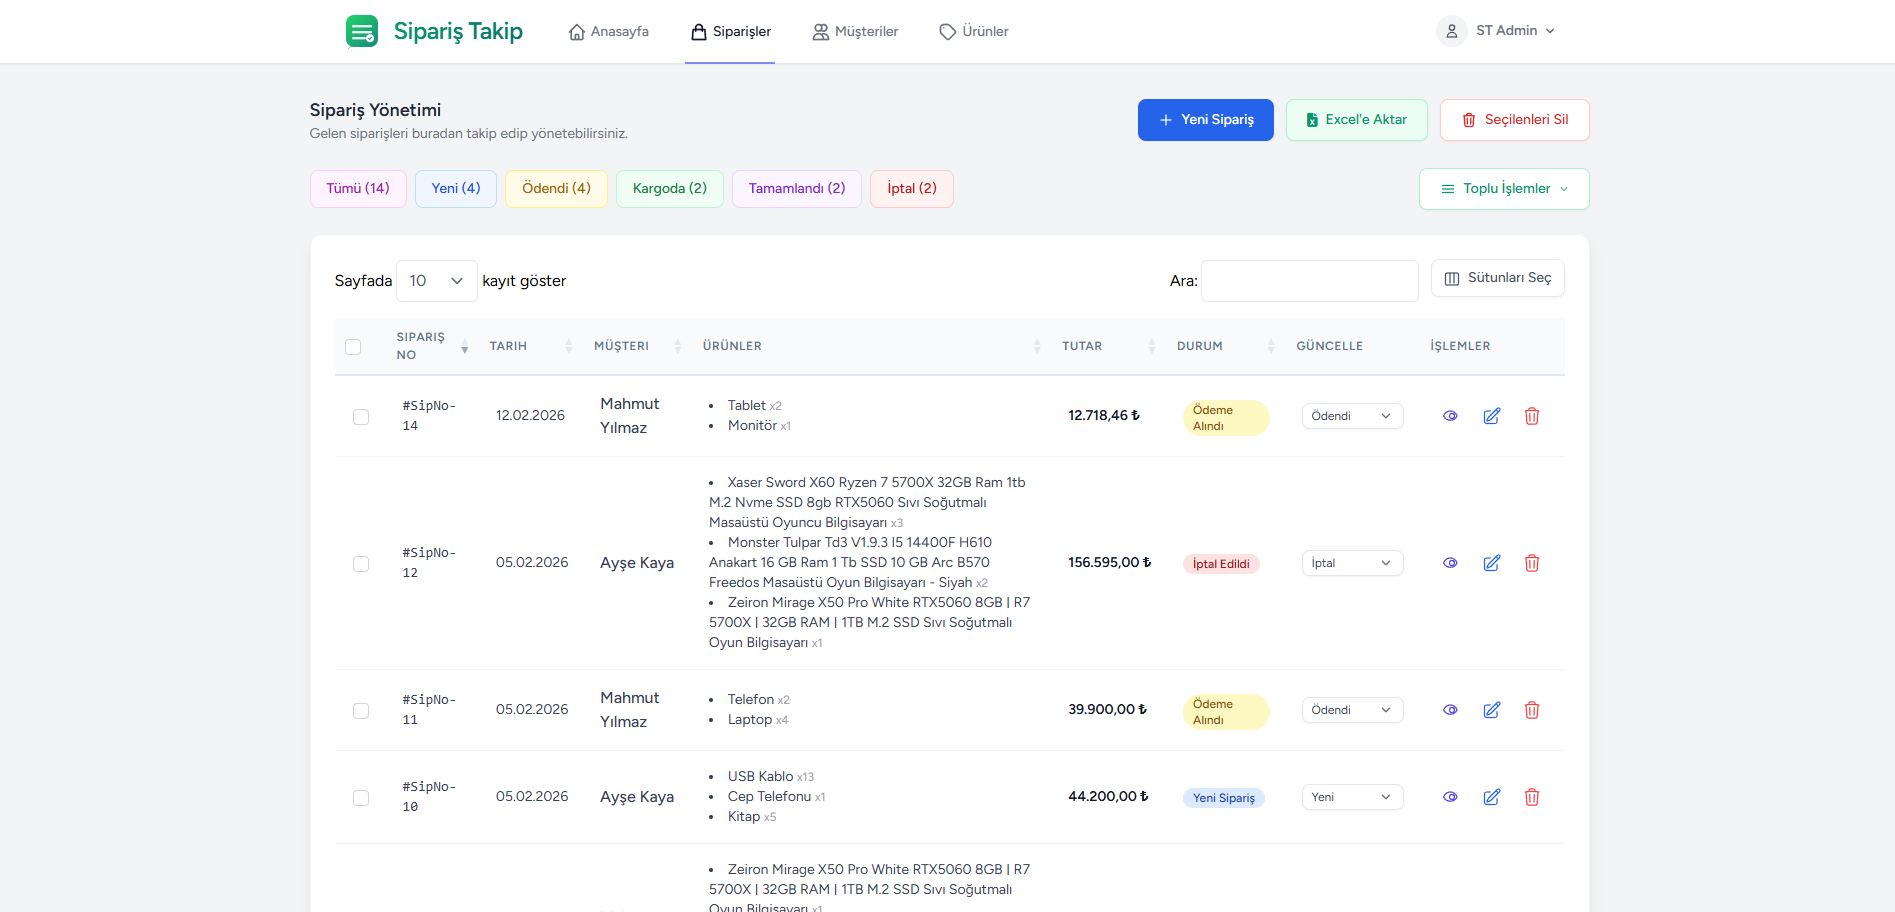Image resolution: width=1895 pixels, height=912 pixels.
Task: View order #SipNo-11 details via eye icon
Action: tap(1450, 710)
